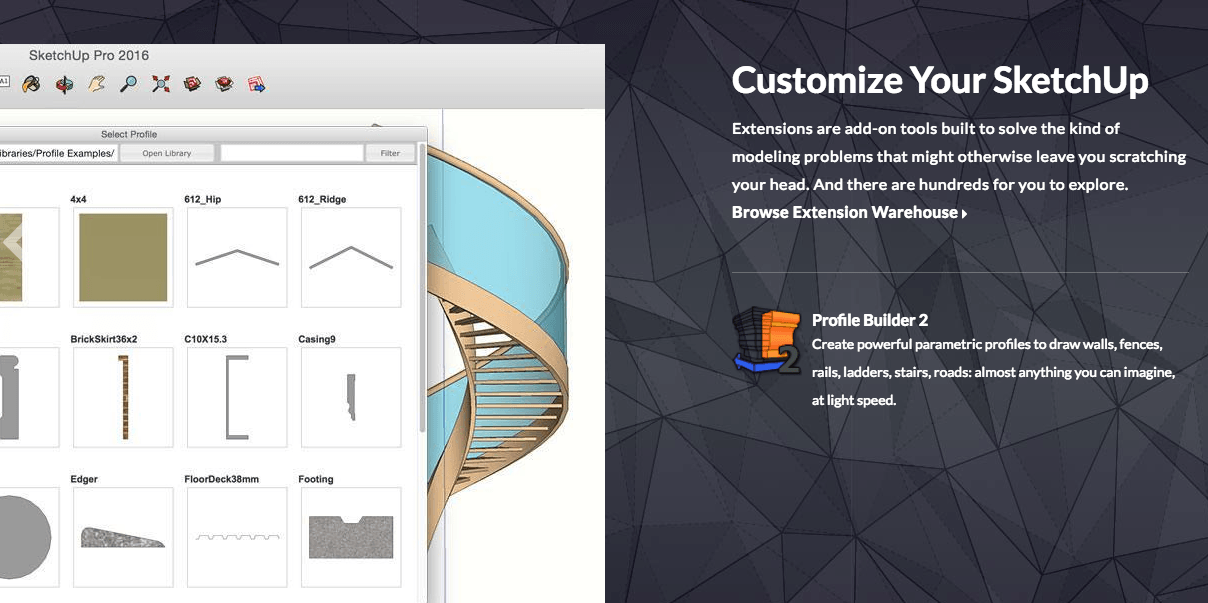Image resolution: width=1208 pixels, height=603 pixels.
Task: Click the Customize Your SketchUp heading
Action: pos(940,80)
